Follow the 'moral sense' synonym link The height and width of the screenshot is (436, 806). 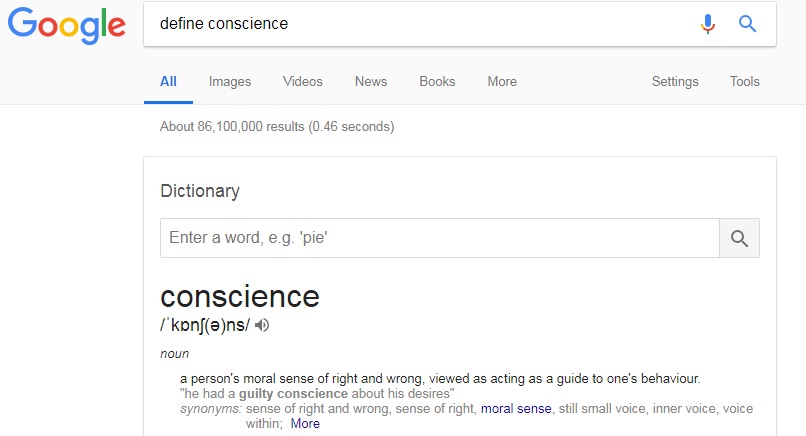[516, 408]
